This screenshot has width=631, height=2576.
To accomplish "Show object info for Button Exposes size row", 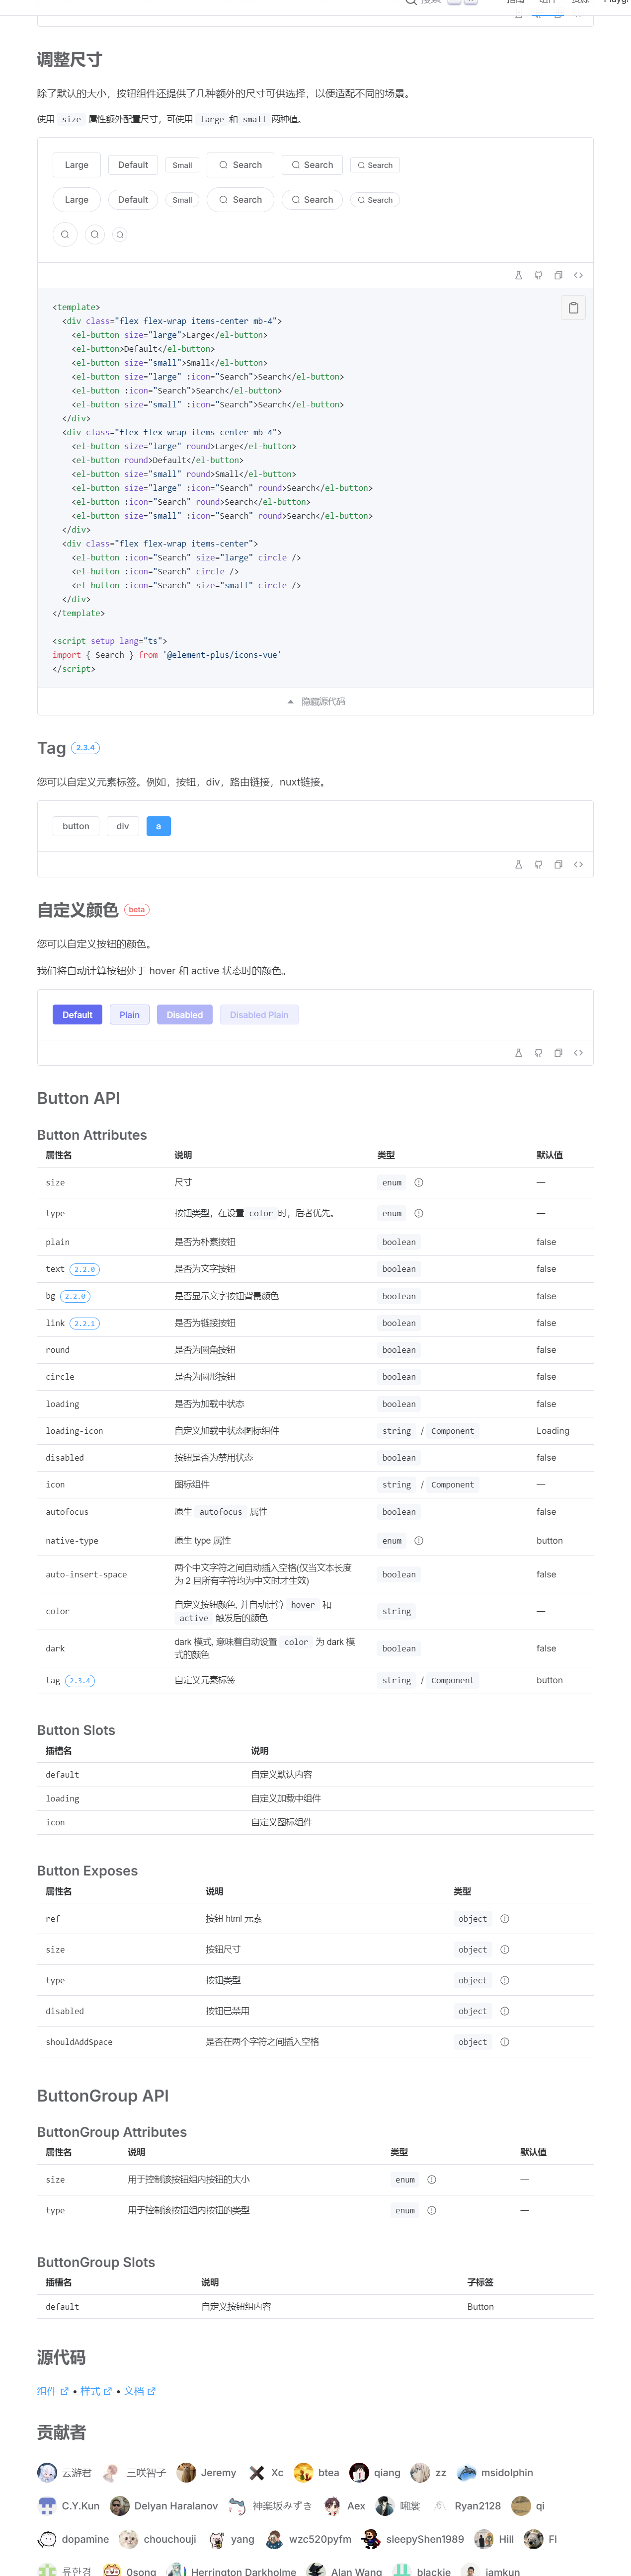I will click(x=505, y=1949).
